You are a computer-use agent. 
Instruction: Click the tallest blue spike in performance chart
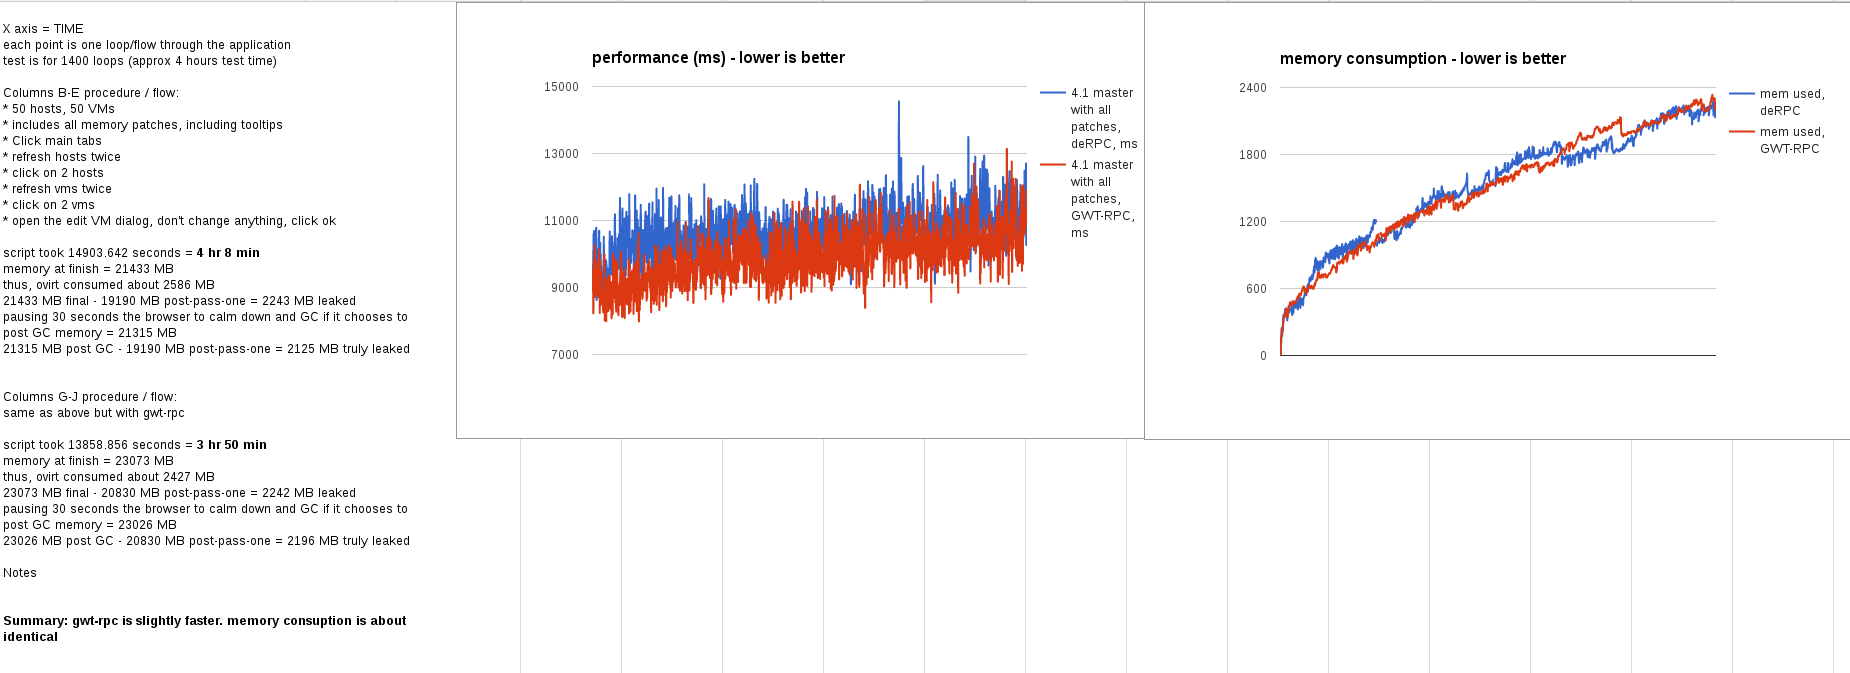coord(898,105)
